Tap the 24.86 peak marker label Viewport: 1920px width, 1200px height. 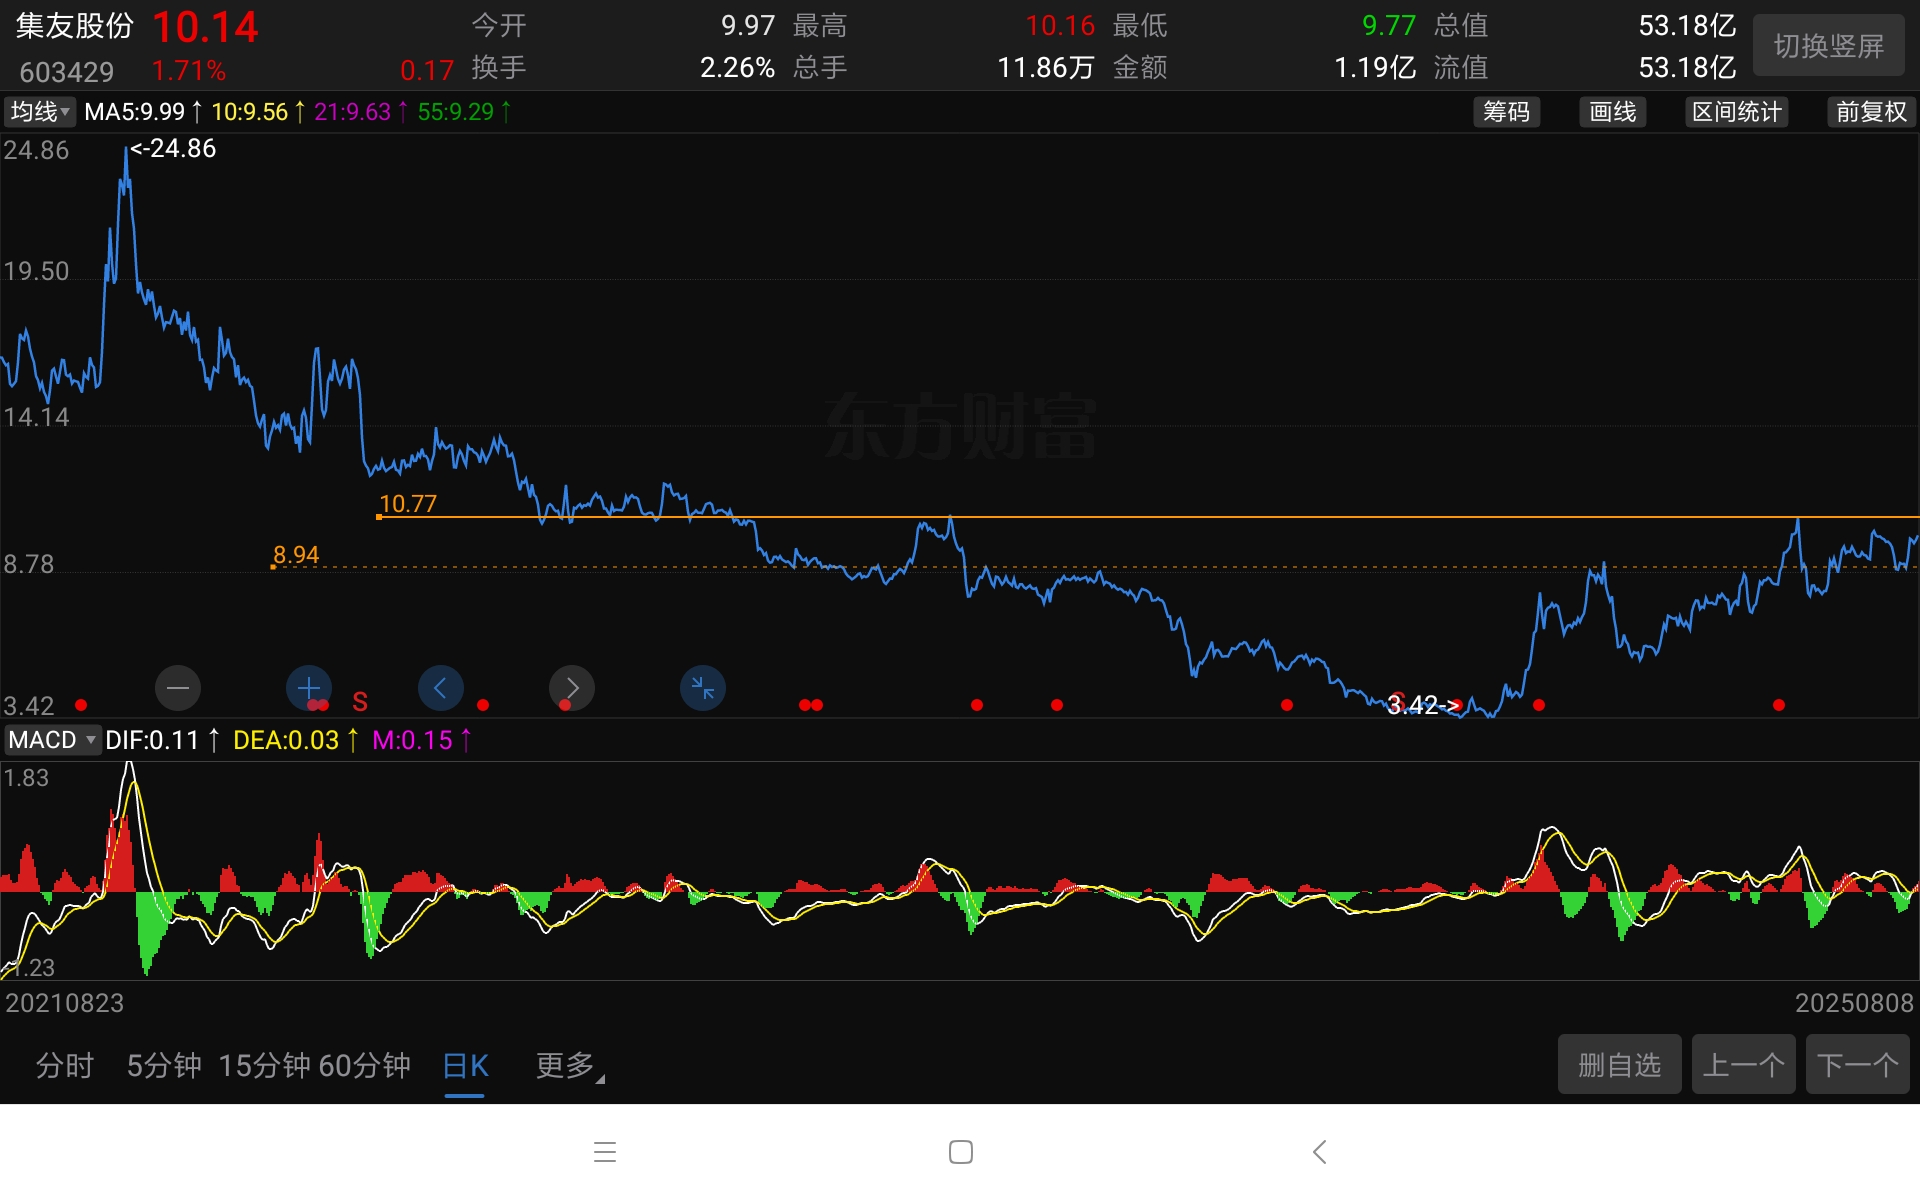173,148
